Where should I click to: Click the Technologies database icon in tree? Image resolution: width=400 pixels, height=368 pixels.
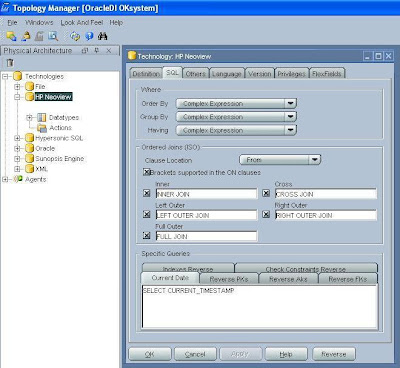tap(18, 76)
